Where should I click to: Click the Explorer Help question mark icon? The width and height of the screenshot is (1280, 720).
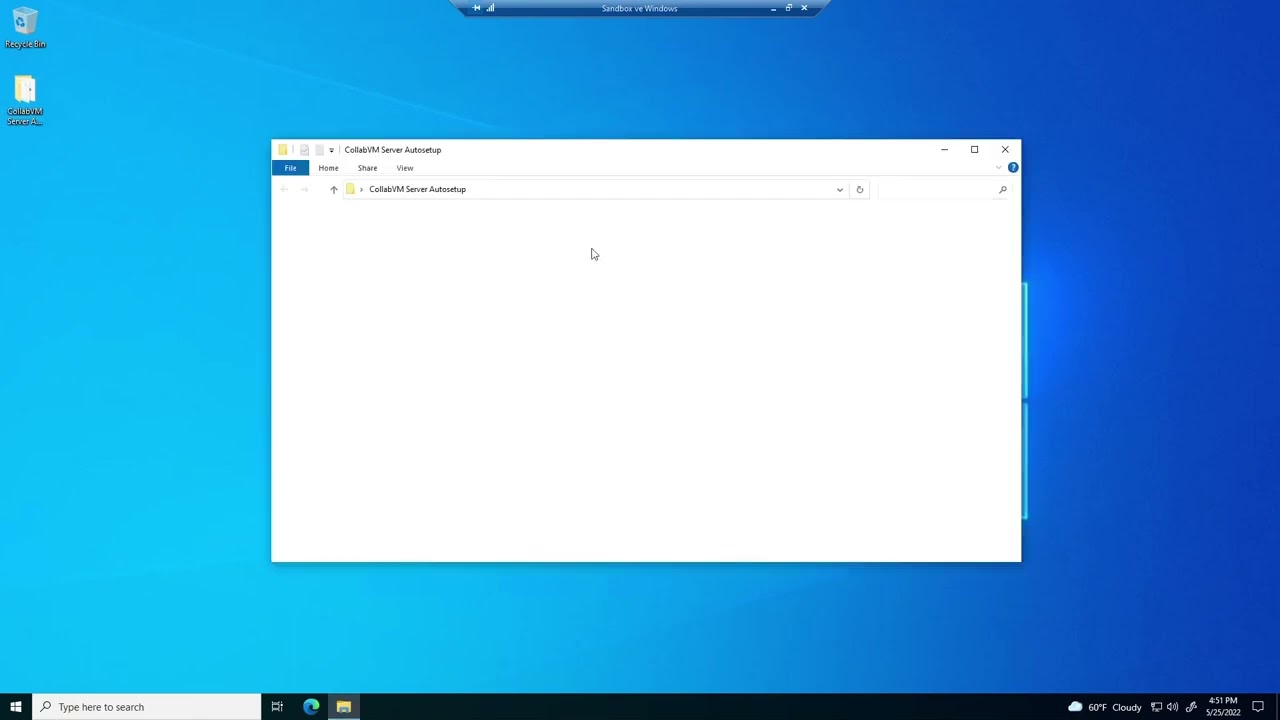click(x=1013, y=168)
